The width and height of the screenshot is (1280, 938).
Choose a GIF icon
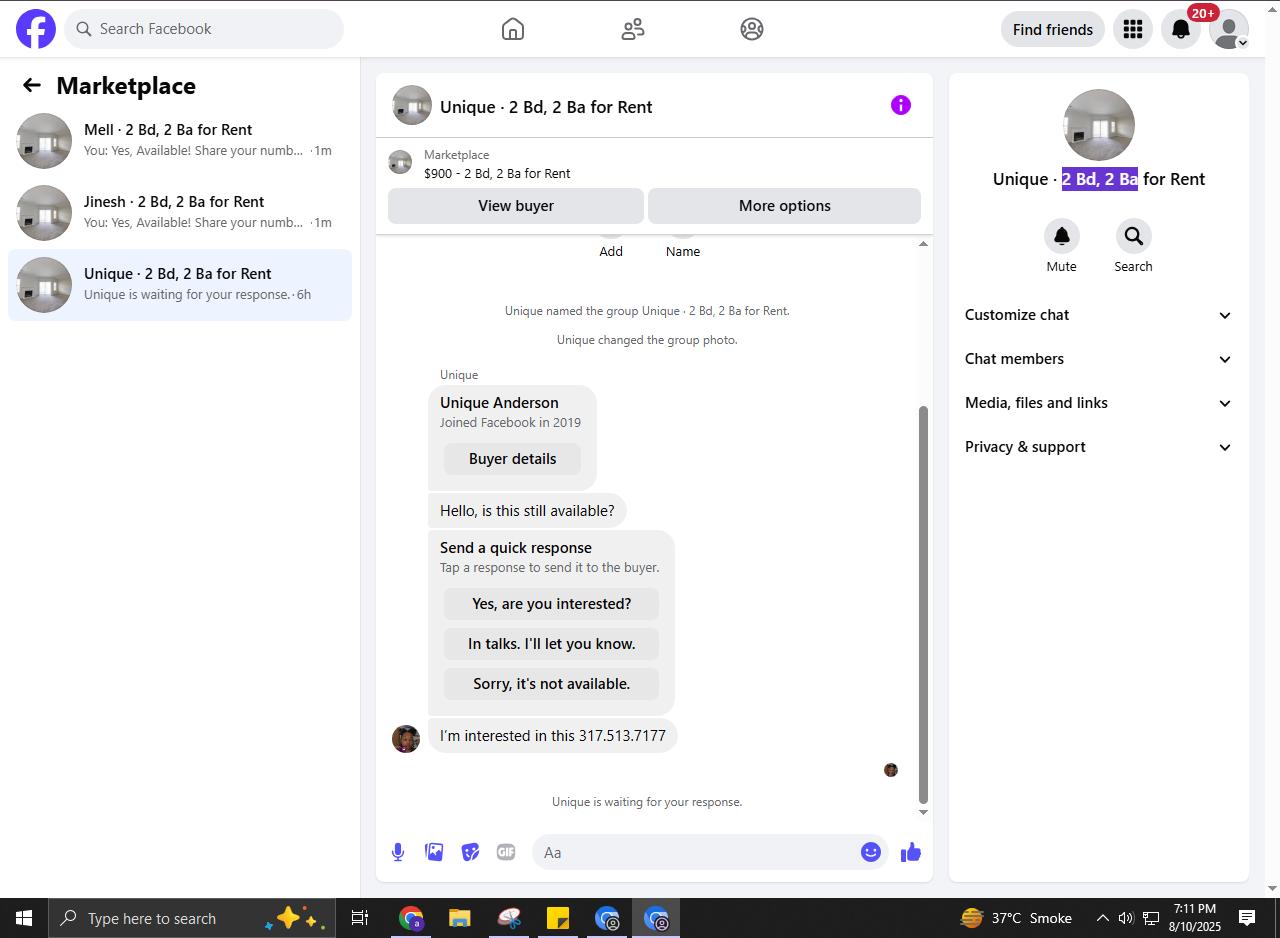(506, 852)
